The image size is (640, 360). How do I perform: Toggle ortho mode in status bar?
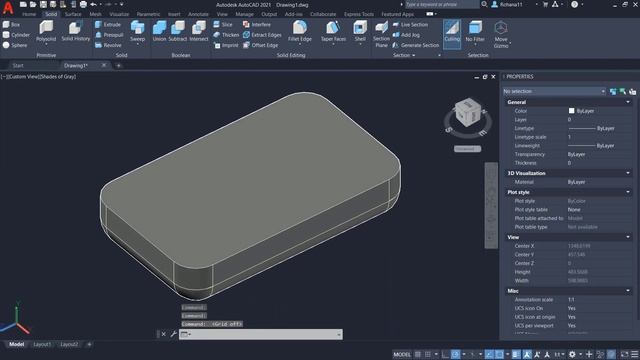(445, 354)
